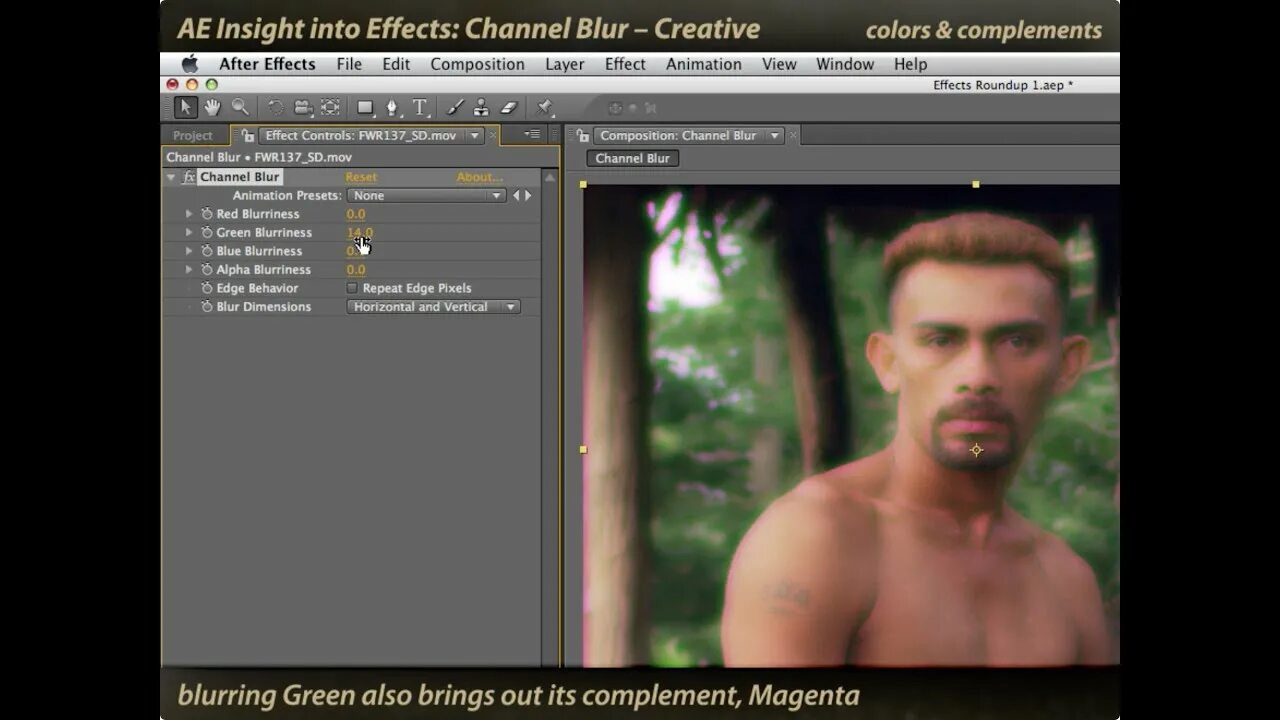Select the Rotation tool
1280x720 pixels.
[275, 107]
